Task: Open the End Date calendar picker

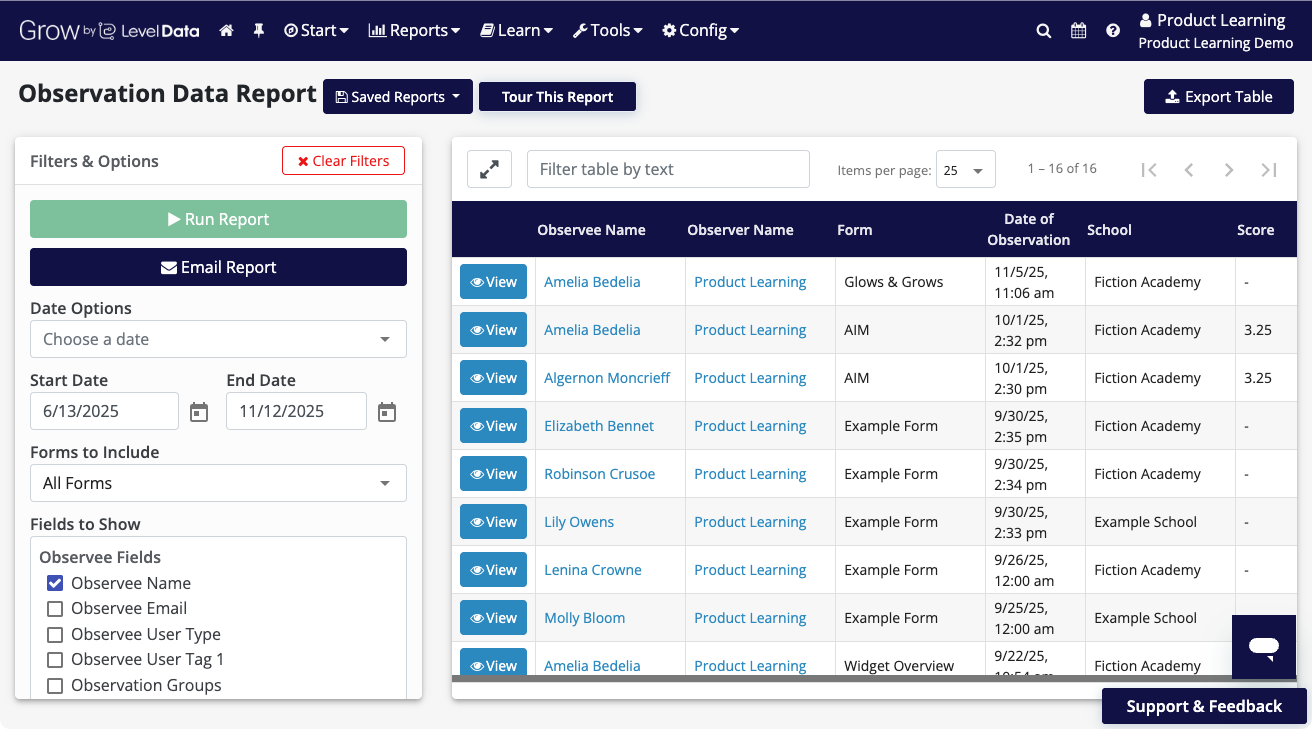Action: [387, 412]
